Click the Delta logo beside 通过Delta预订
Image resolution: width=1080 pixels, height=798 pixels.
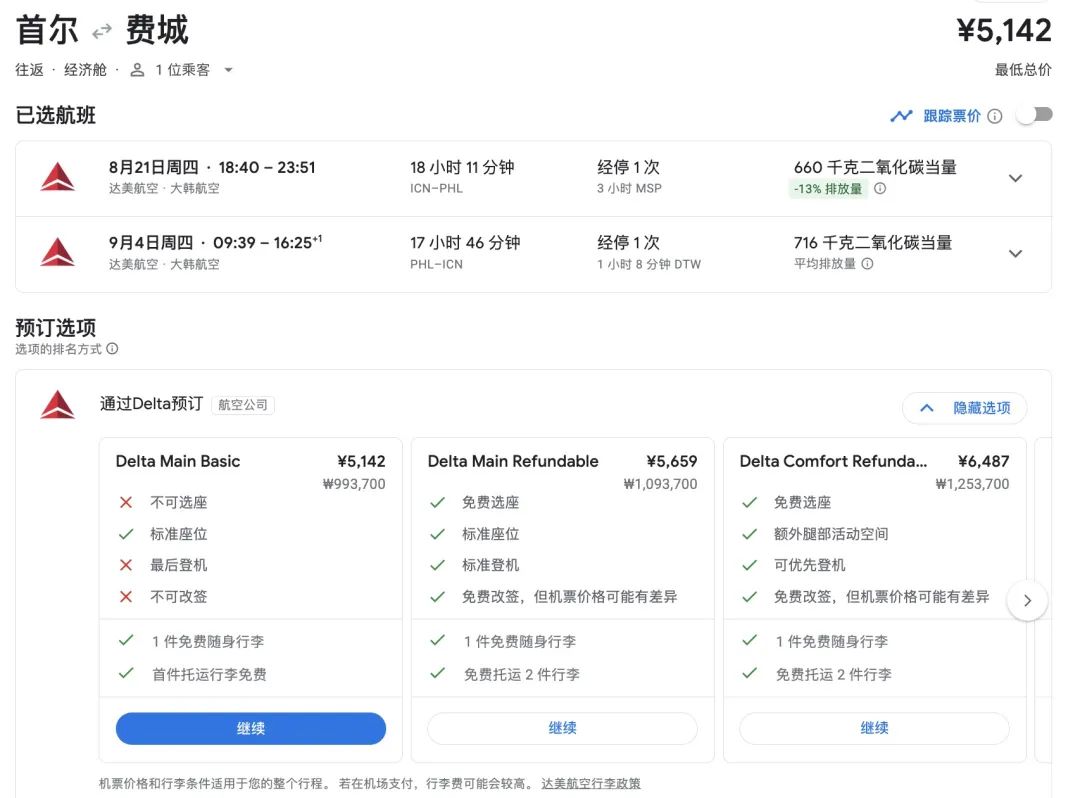click(x=57, y=405)
